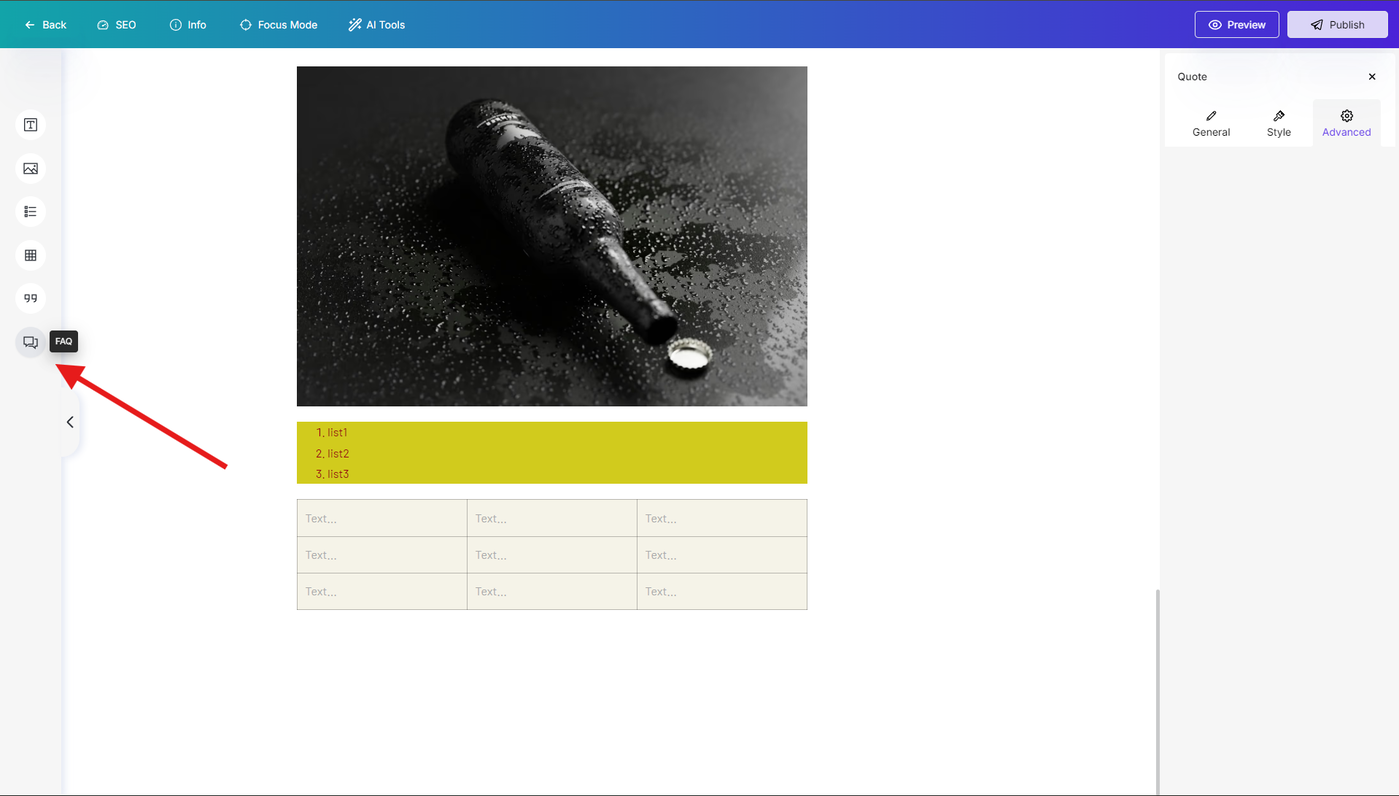Publish the page
Image resolution: width=1399 pixels, height=796 pixels.
tap(1337, 25)
